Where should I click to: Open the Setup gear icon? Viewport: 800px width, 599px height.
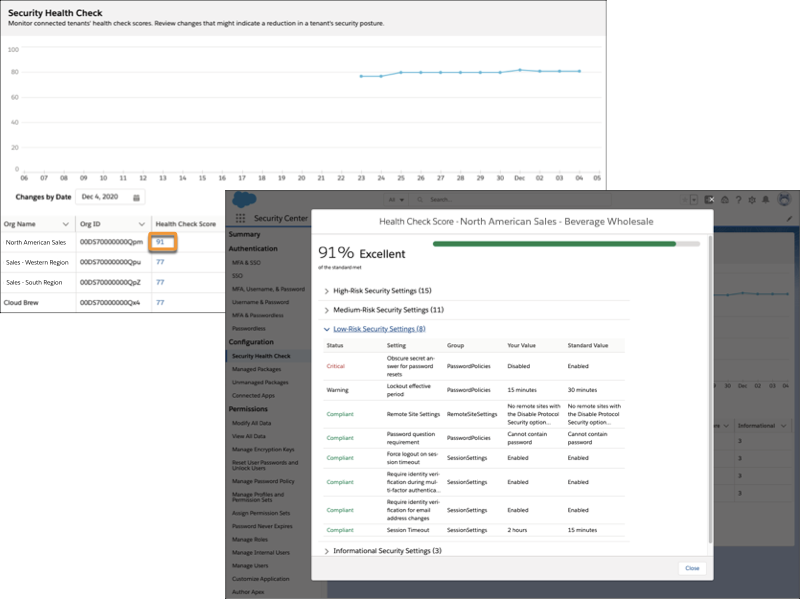[752, 200]
